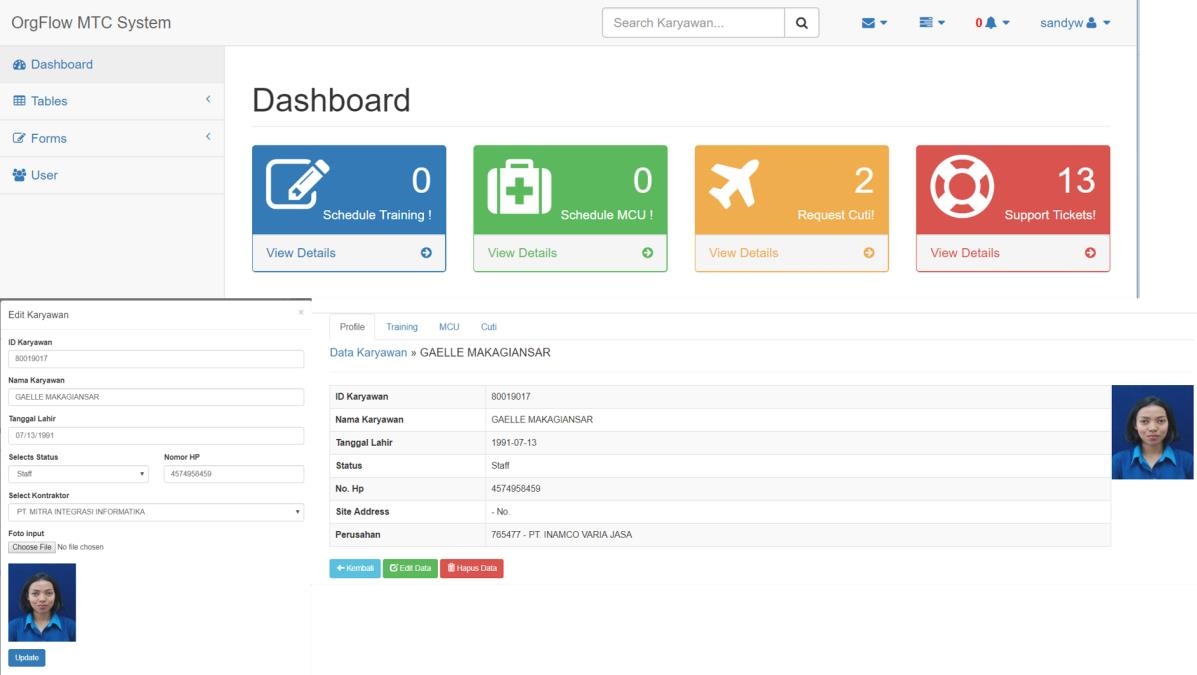The width and height of the screenshot is (1197, 675).
Task: Click the Nomor HP input field
Action: [x=234, y=474]
